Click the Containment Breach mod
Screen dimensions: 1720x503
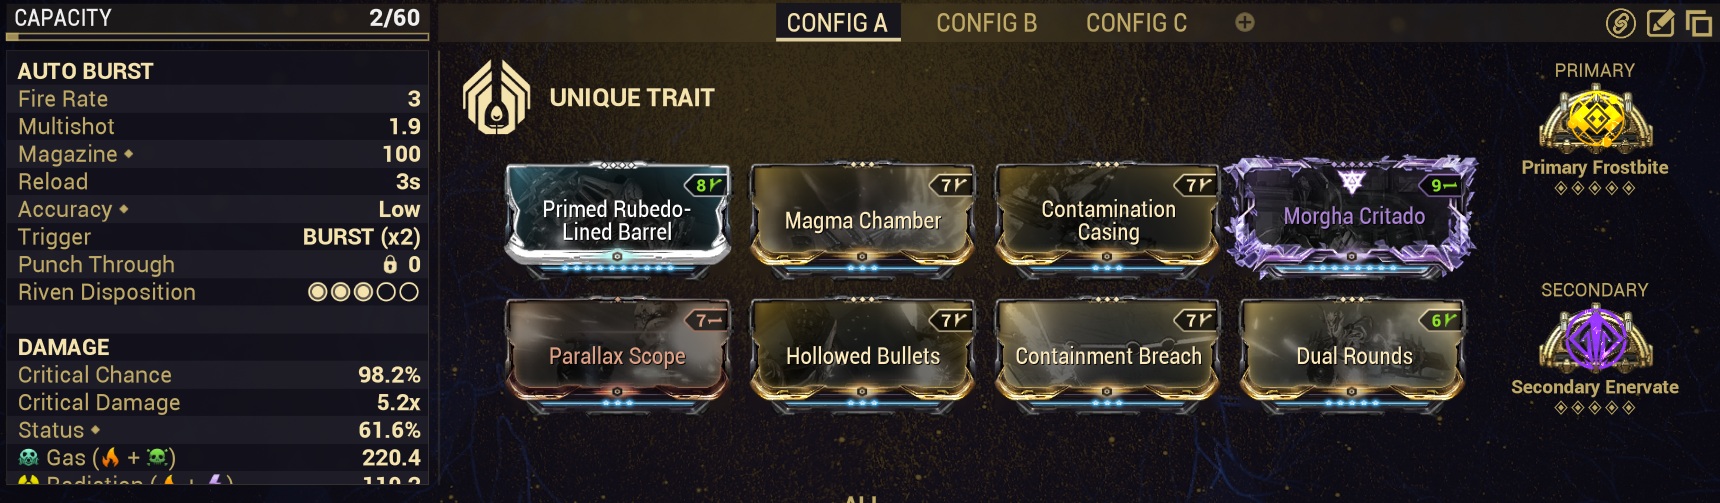(x=1108, y=355)
